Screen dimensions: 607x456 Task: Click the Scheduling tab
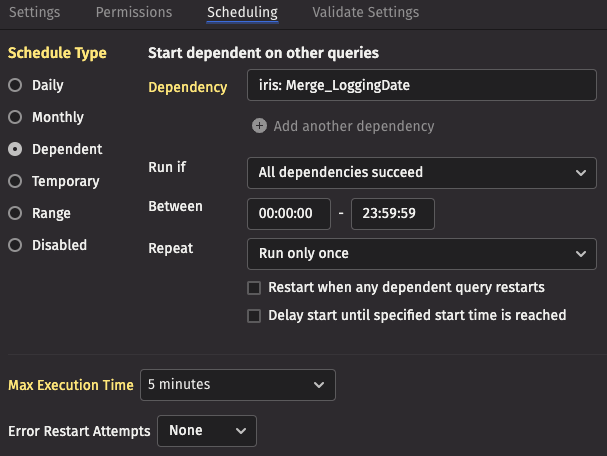click(242, 13)
